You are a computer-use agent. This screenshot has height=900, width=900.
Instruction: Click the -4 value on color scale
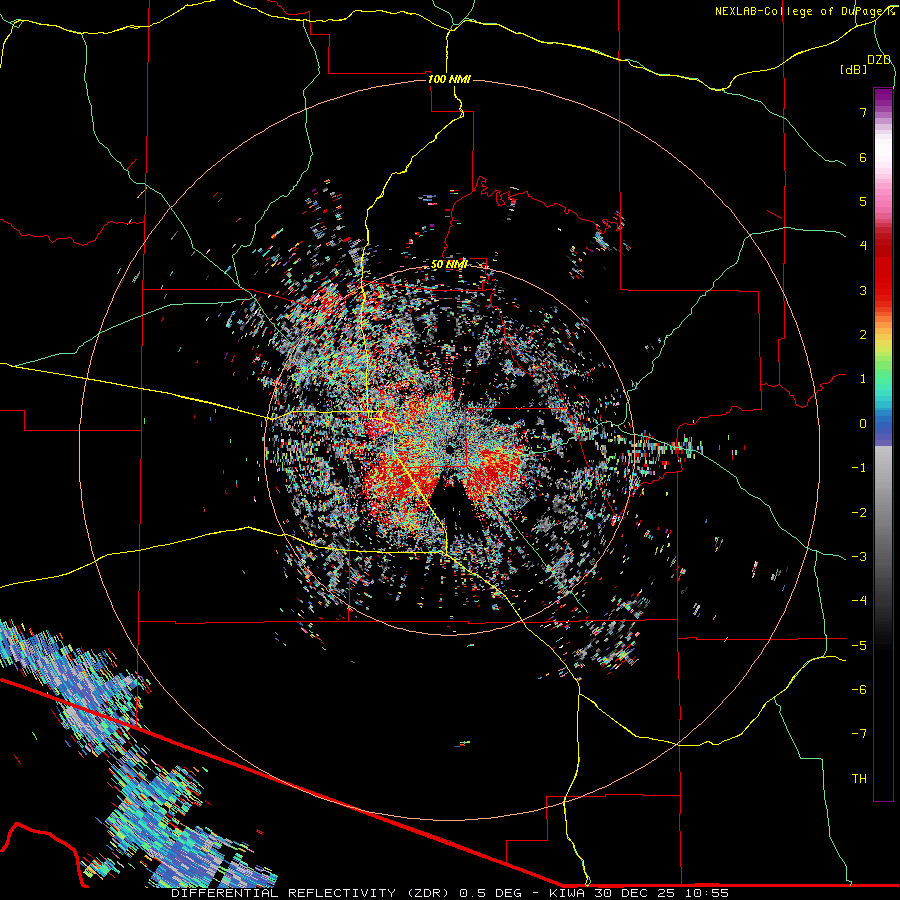(859, 601)
